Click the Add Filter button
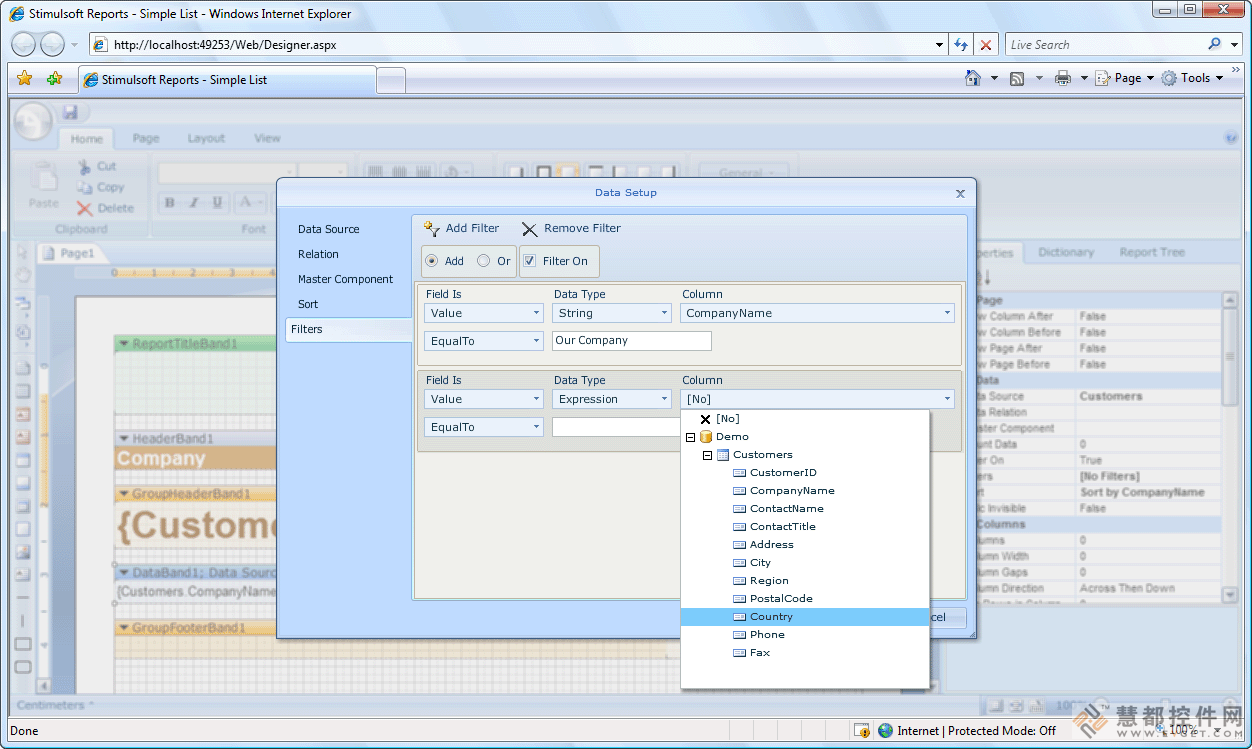Screen dimensions: 1252x749 (x=461, y=228)
